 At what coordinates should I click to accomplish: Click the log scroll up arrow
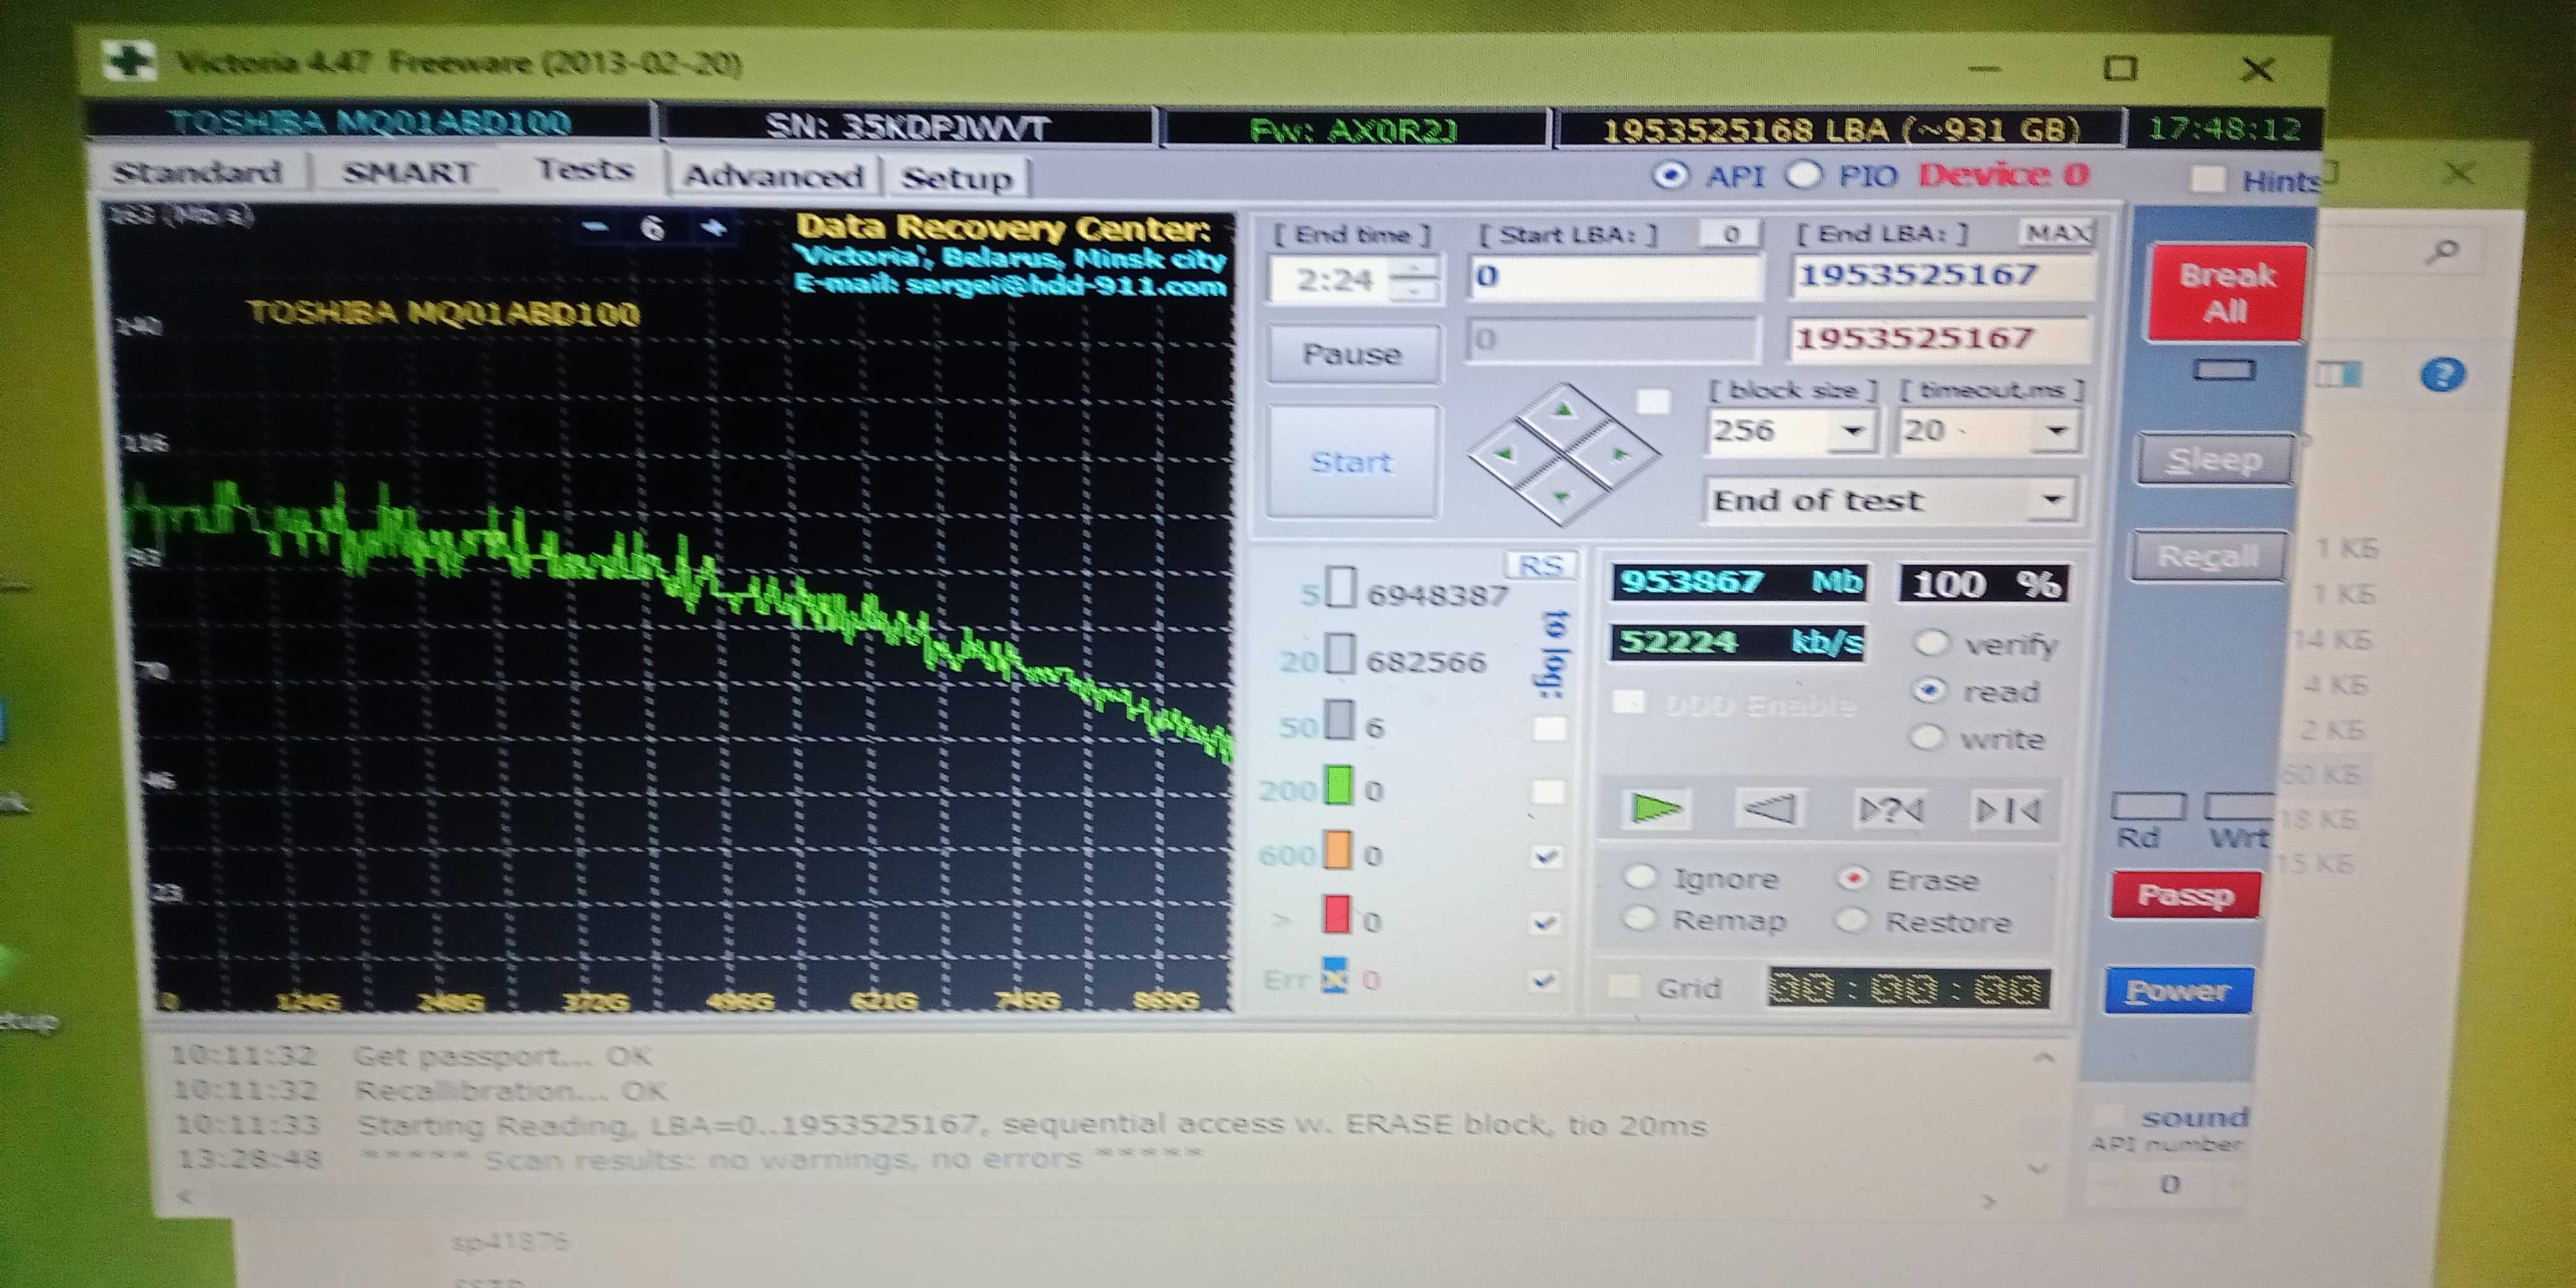tap(2044, 1057)
